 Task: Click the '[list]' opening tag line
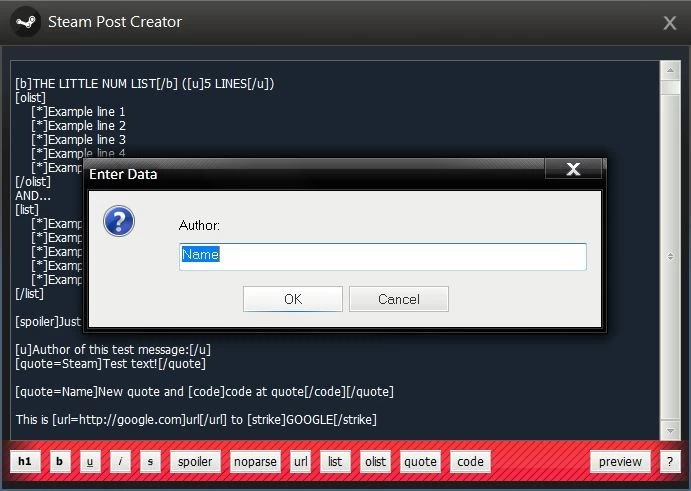tap(27, 210)
